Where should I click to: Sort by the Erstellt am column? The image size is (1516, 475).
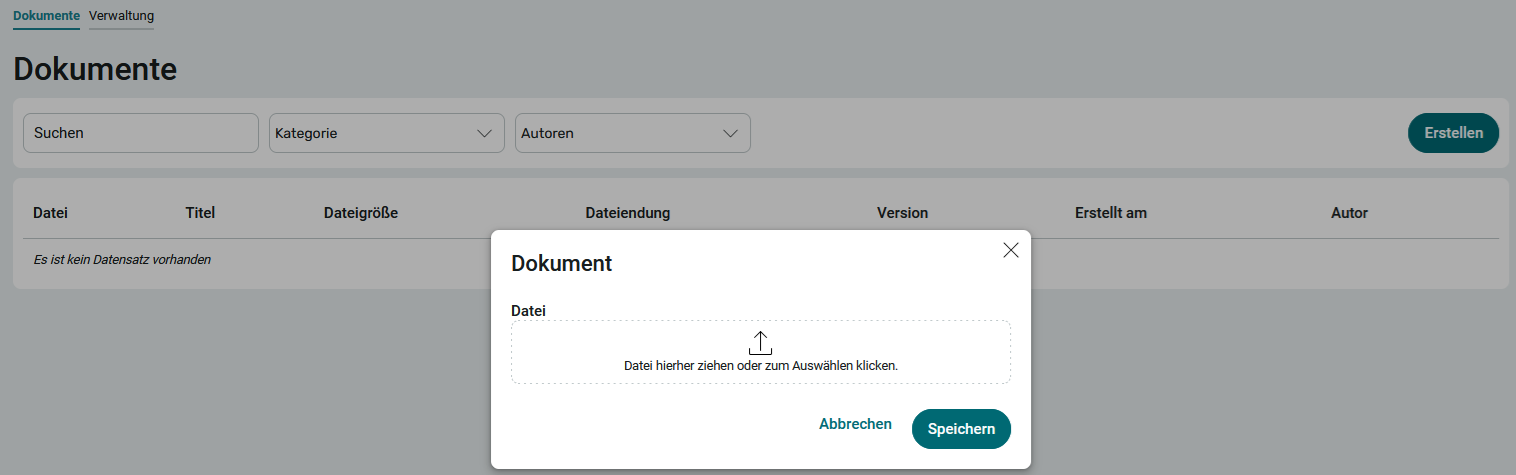click(x=1110, y=213)
